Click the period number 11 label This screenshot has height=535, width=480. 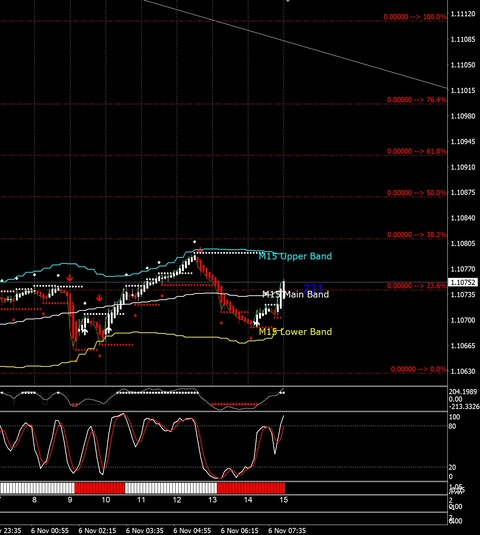point(141,500)
